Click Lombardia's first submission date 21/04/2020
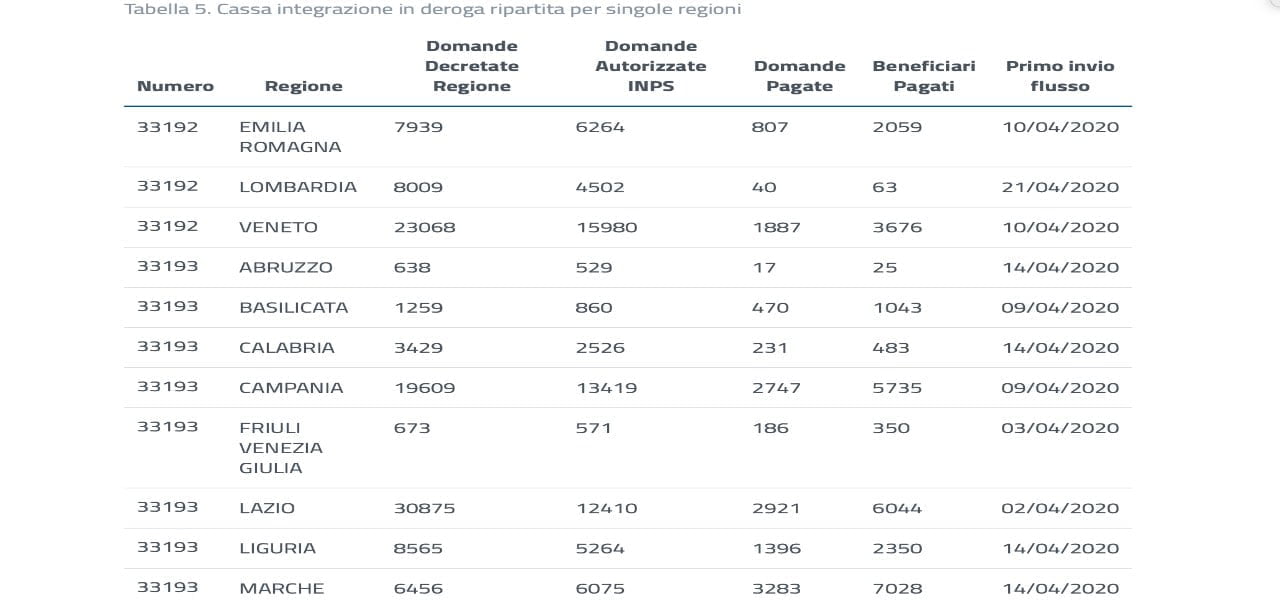This screenshot has width=1280, height=600. [1060, 187]
